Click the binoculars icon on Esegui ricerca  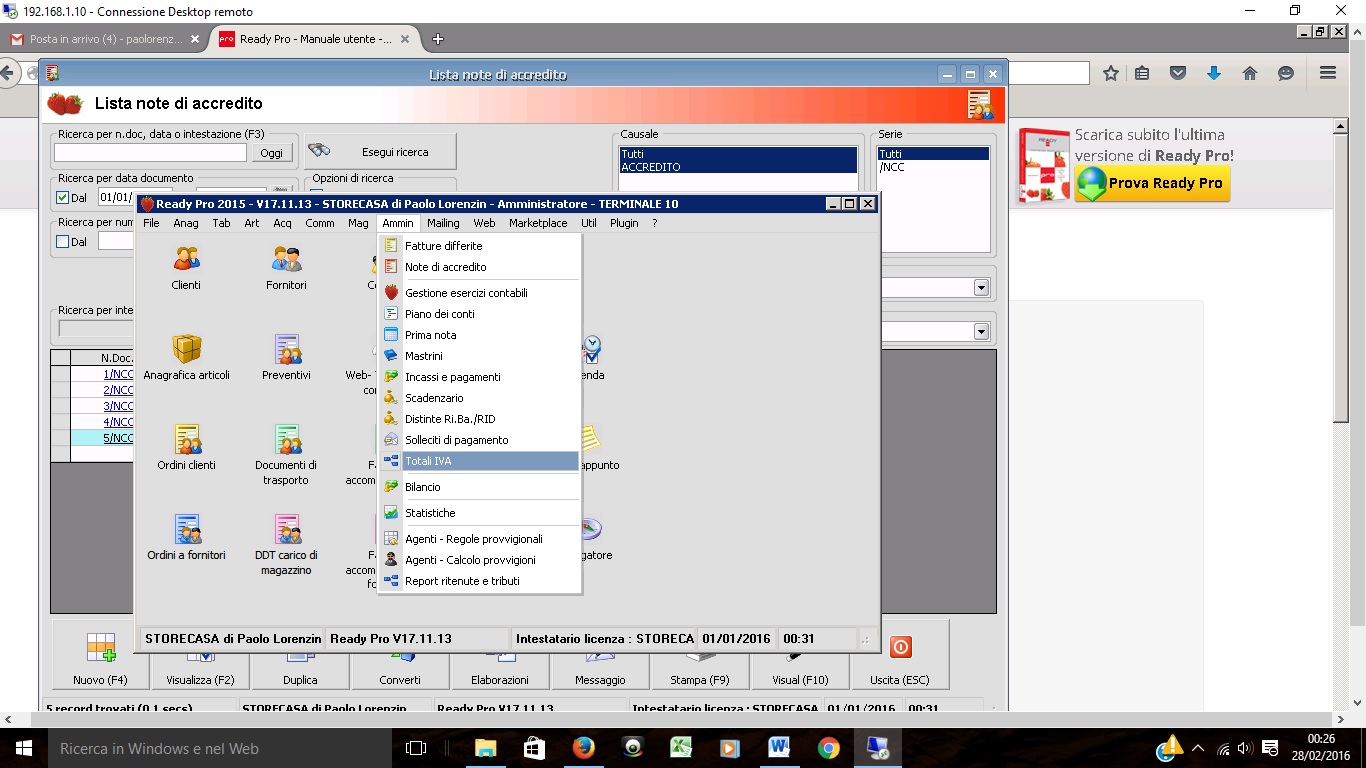coord(320,151)
